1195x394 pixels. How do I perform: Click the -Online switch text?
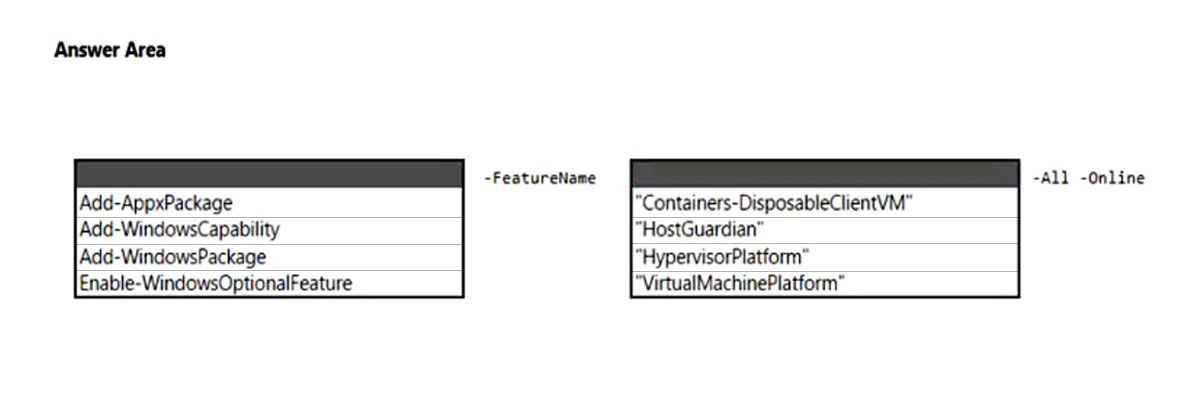[x=1112, y=178]
